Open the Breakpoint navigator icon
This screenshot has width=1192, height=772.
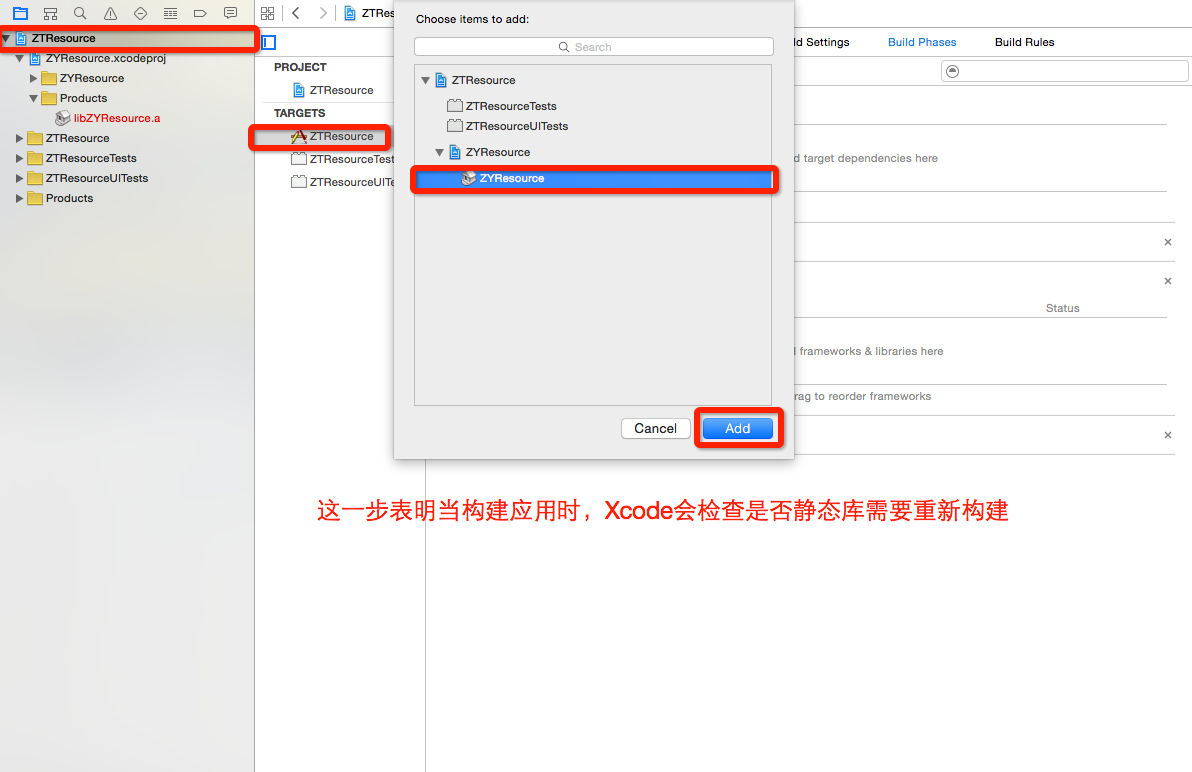pos(200,13)
